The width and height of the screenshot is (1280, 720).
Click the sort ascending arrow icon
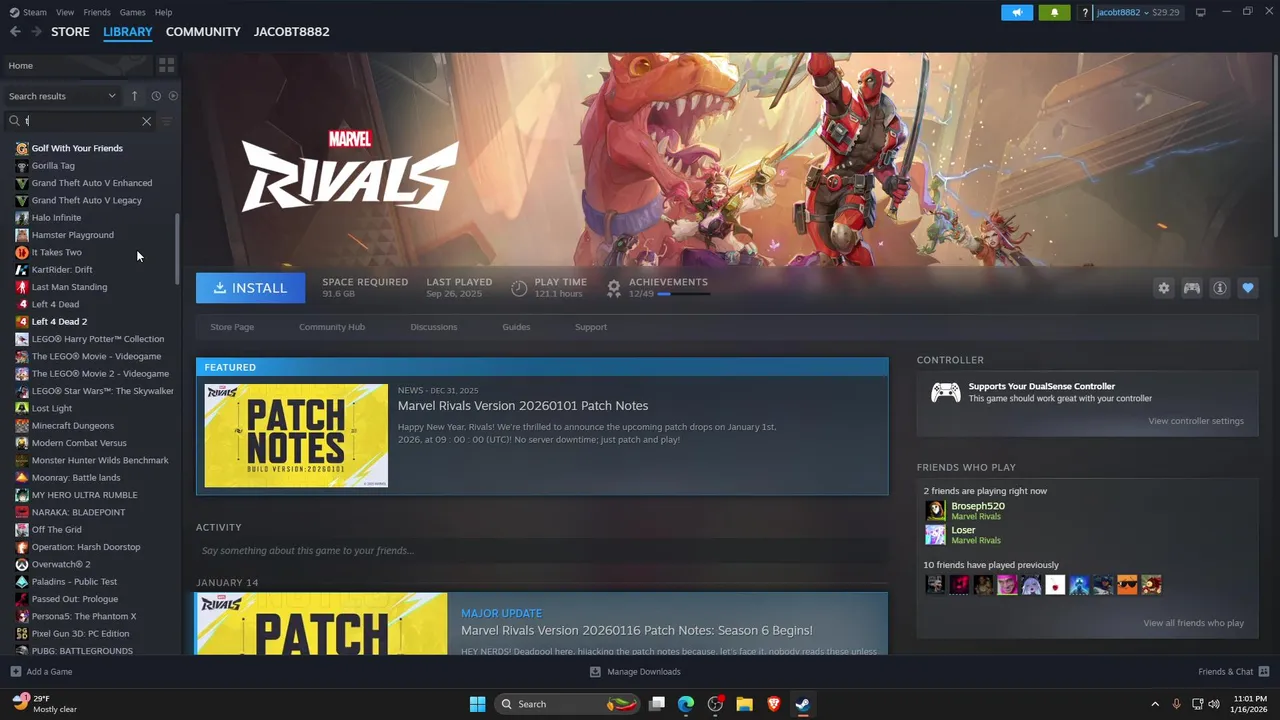[134, 96]
